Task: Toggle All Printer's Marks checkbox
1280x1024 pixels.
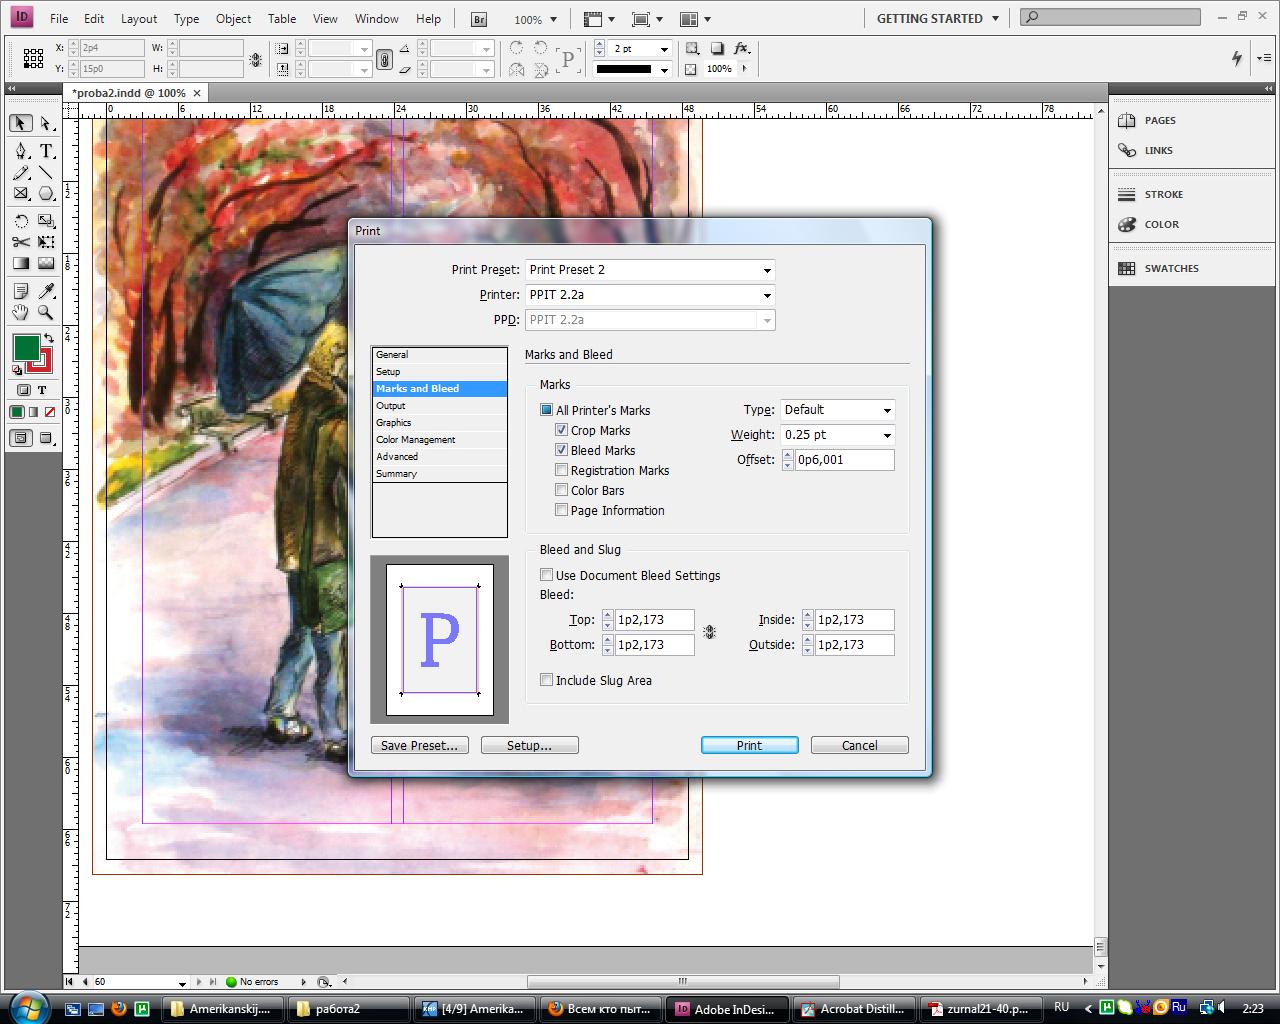Action: (x=546, y=410)
